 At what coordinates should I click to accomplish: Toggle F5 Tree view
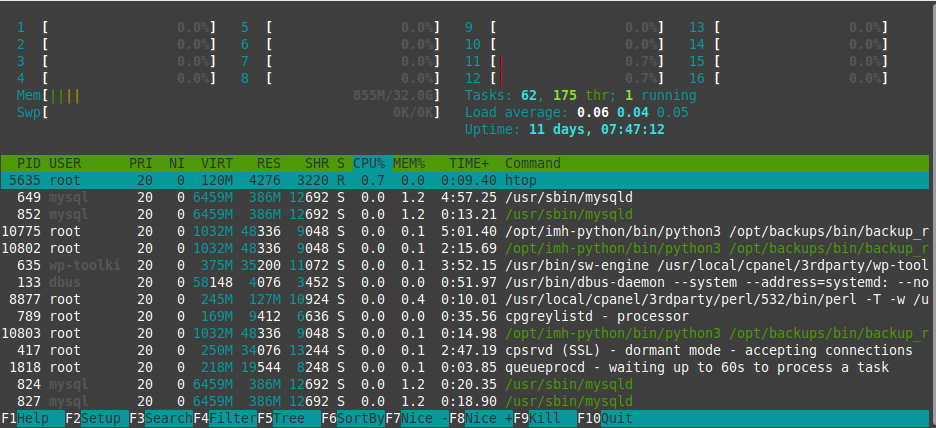pos(289,418)
